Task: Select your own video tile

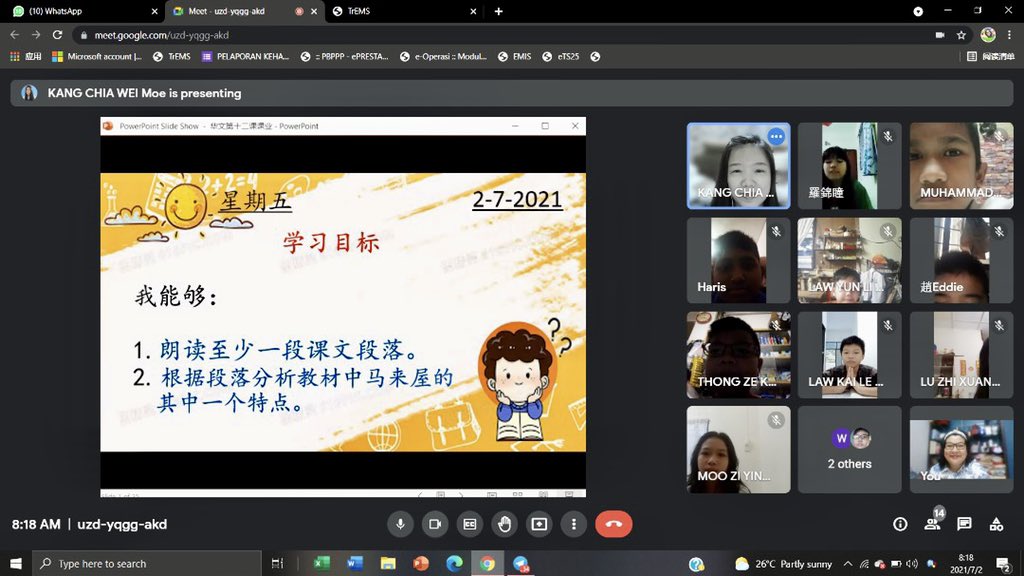Action: pos(961,449)
